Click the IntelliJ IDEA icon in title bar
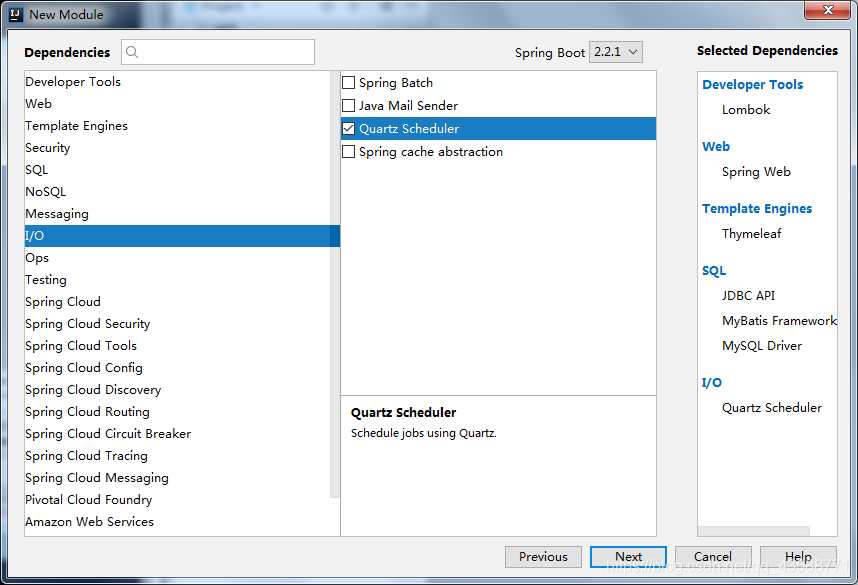This screenshot has width=858, height=585. click(x=15, y=14)
